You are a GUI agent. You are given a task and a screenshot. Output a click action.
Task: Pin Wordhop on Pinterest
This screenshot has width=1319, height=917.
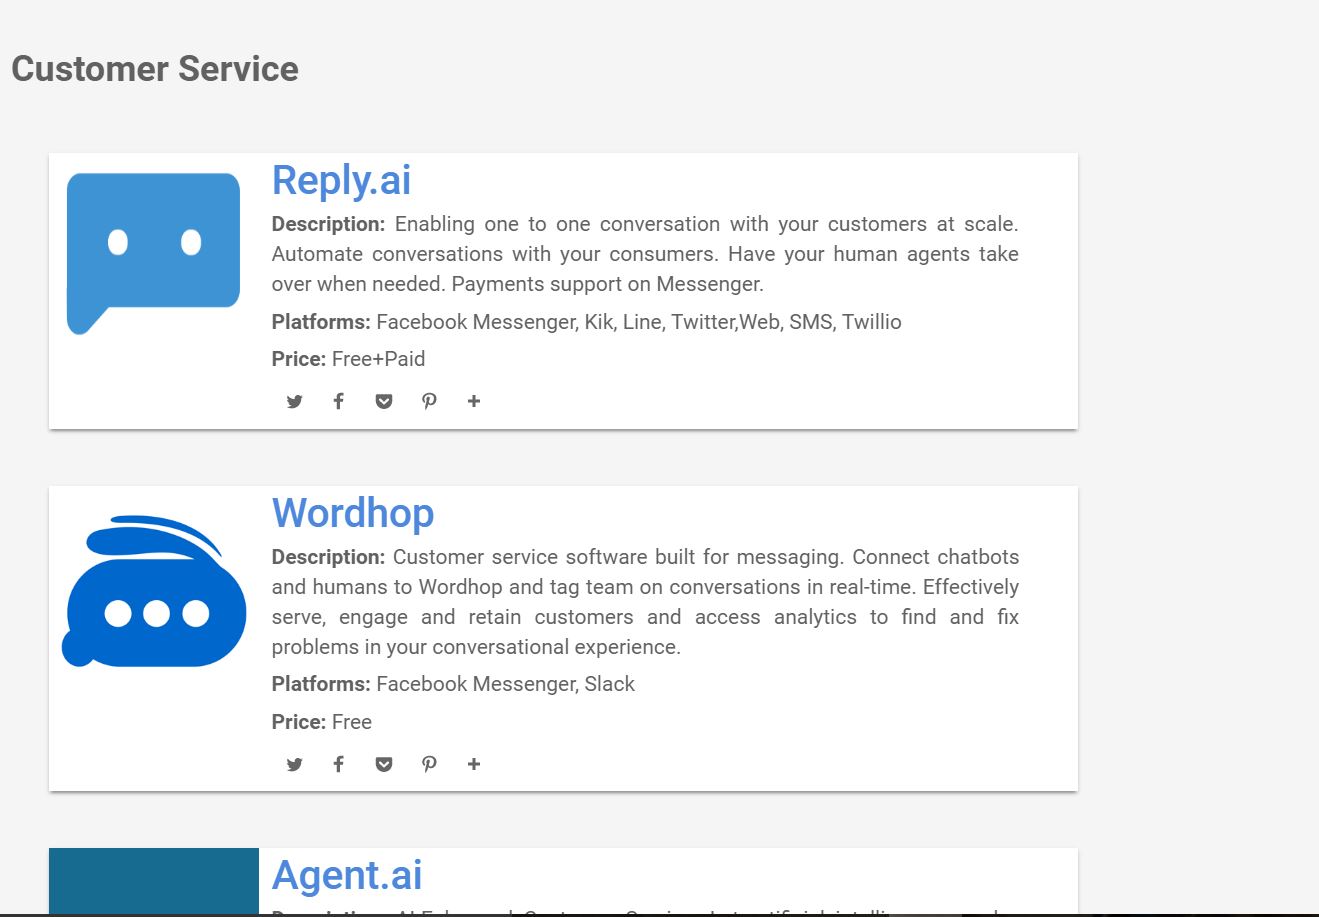[429, 764]
